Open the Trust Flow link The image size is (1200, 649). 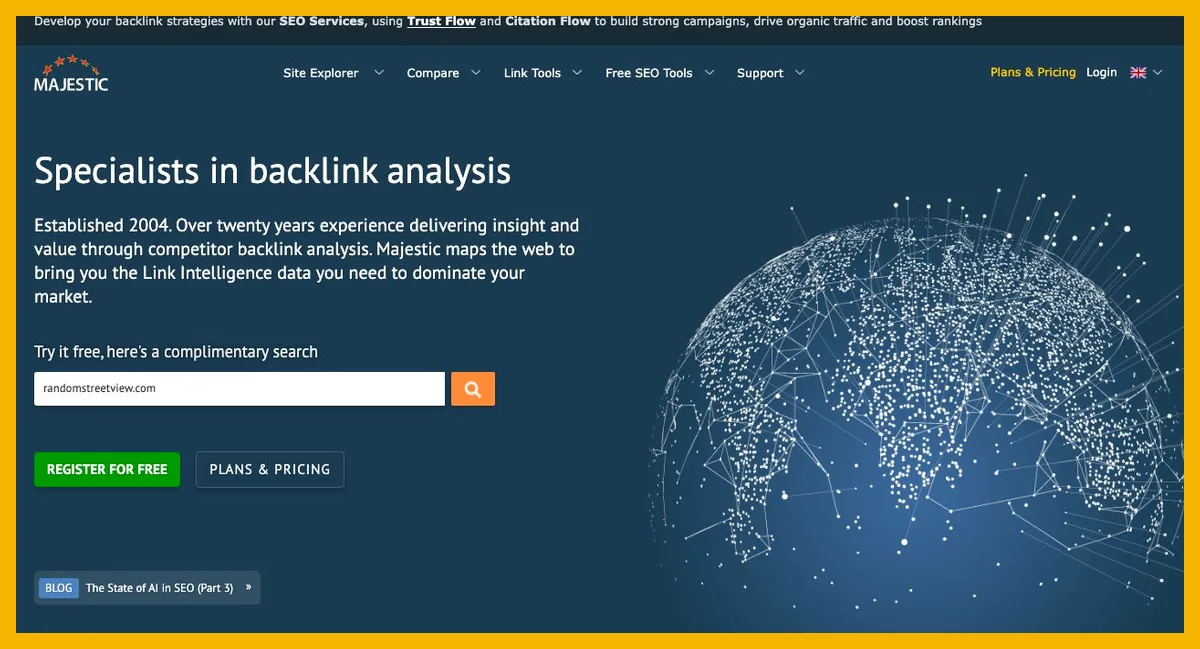click(441, 21)
